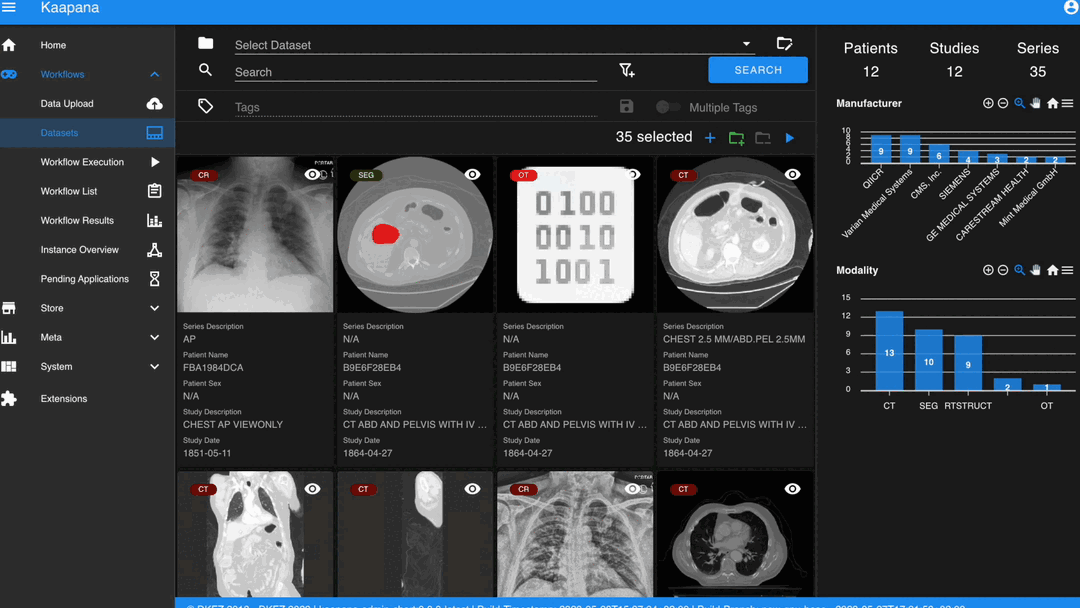Expand the Store section chevron

[154, 308]
